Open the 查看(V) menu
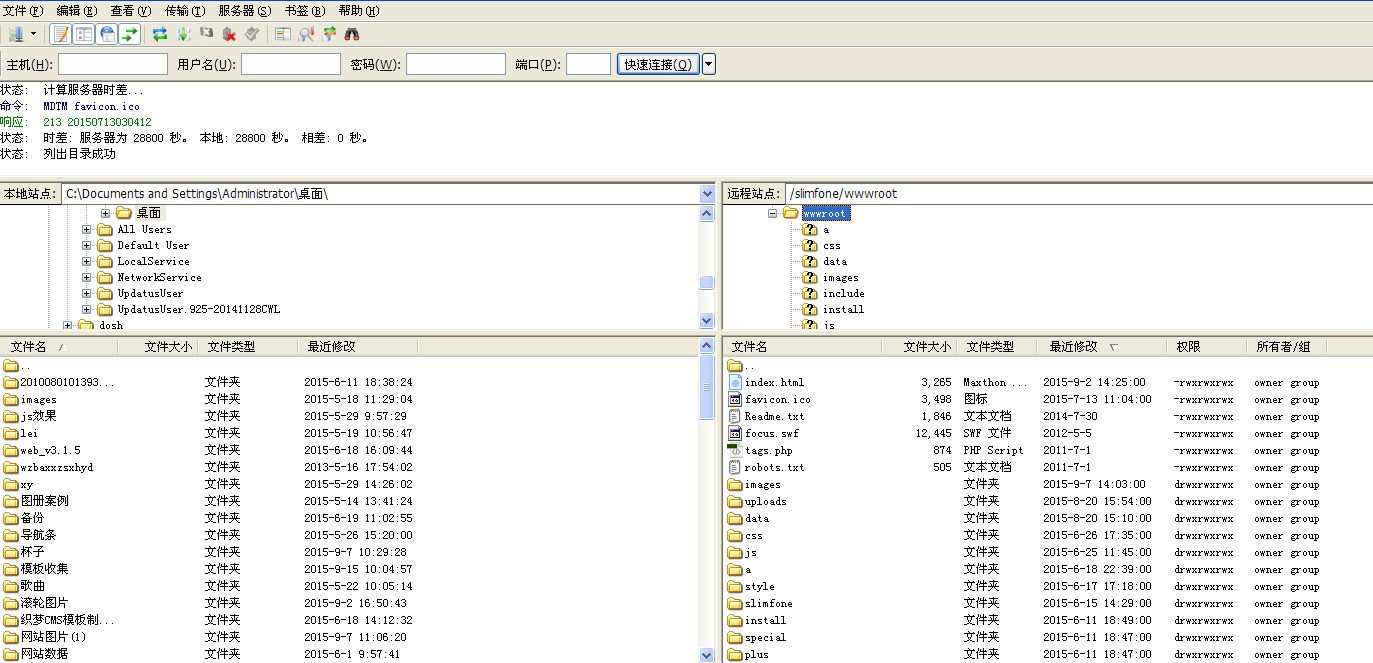The width and height of the screenshot is (1373, 663). pos(131,10)
